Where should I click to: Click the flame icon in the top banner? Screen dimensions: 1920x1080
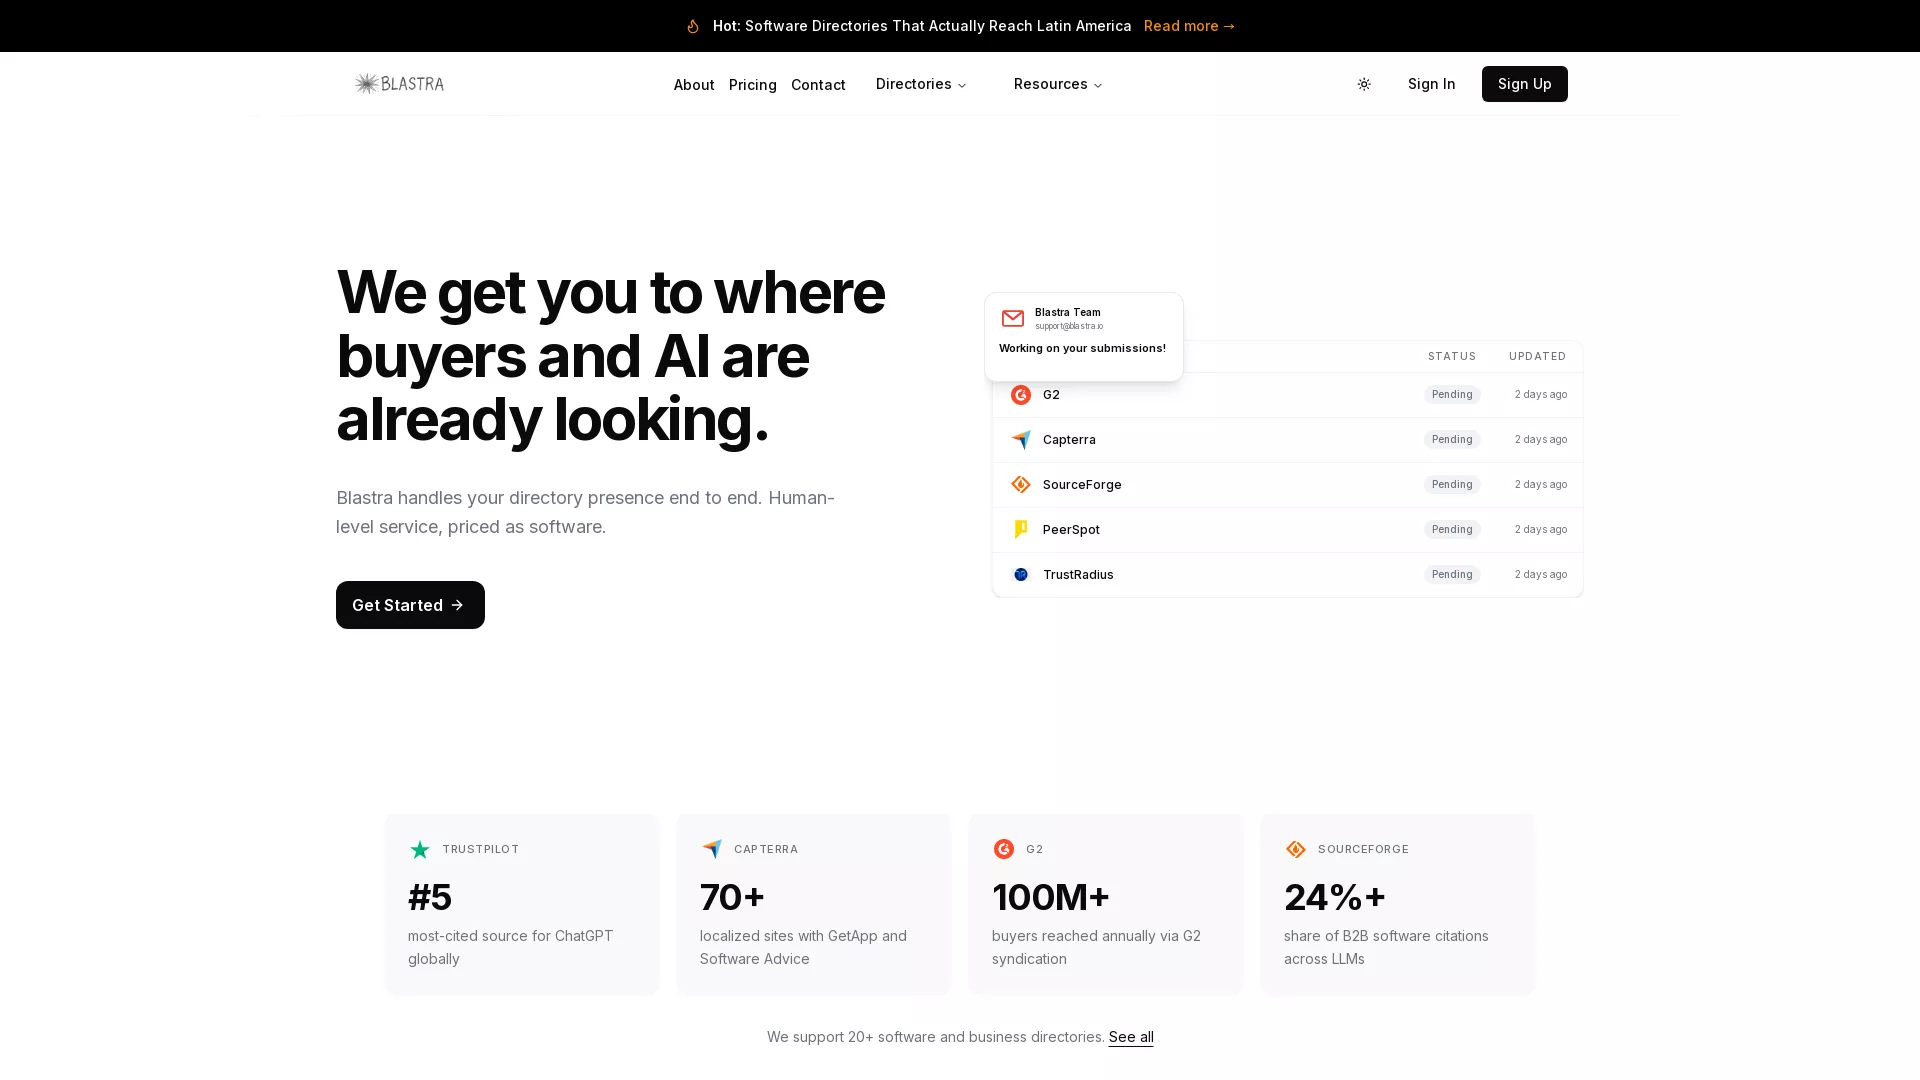point(693,26)
